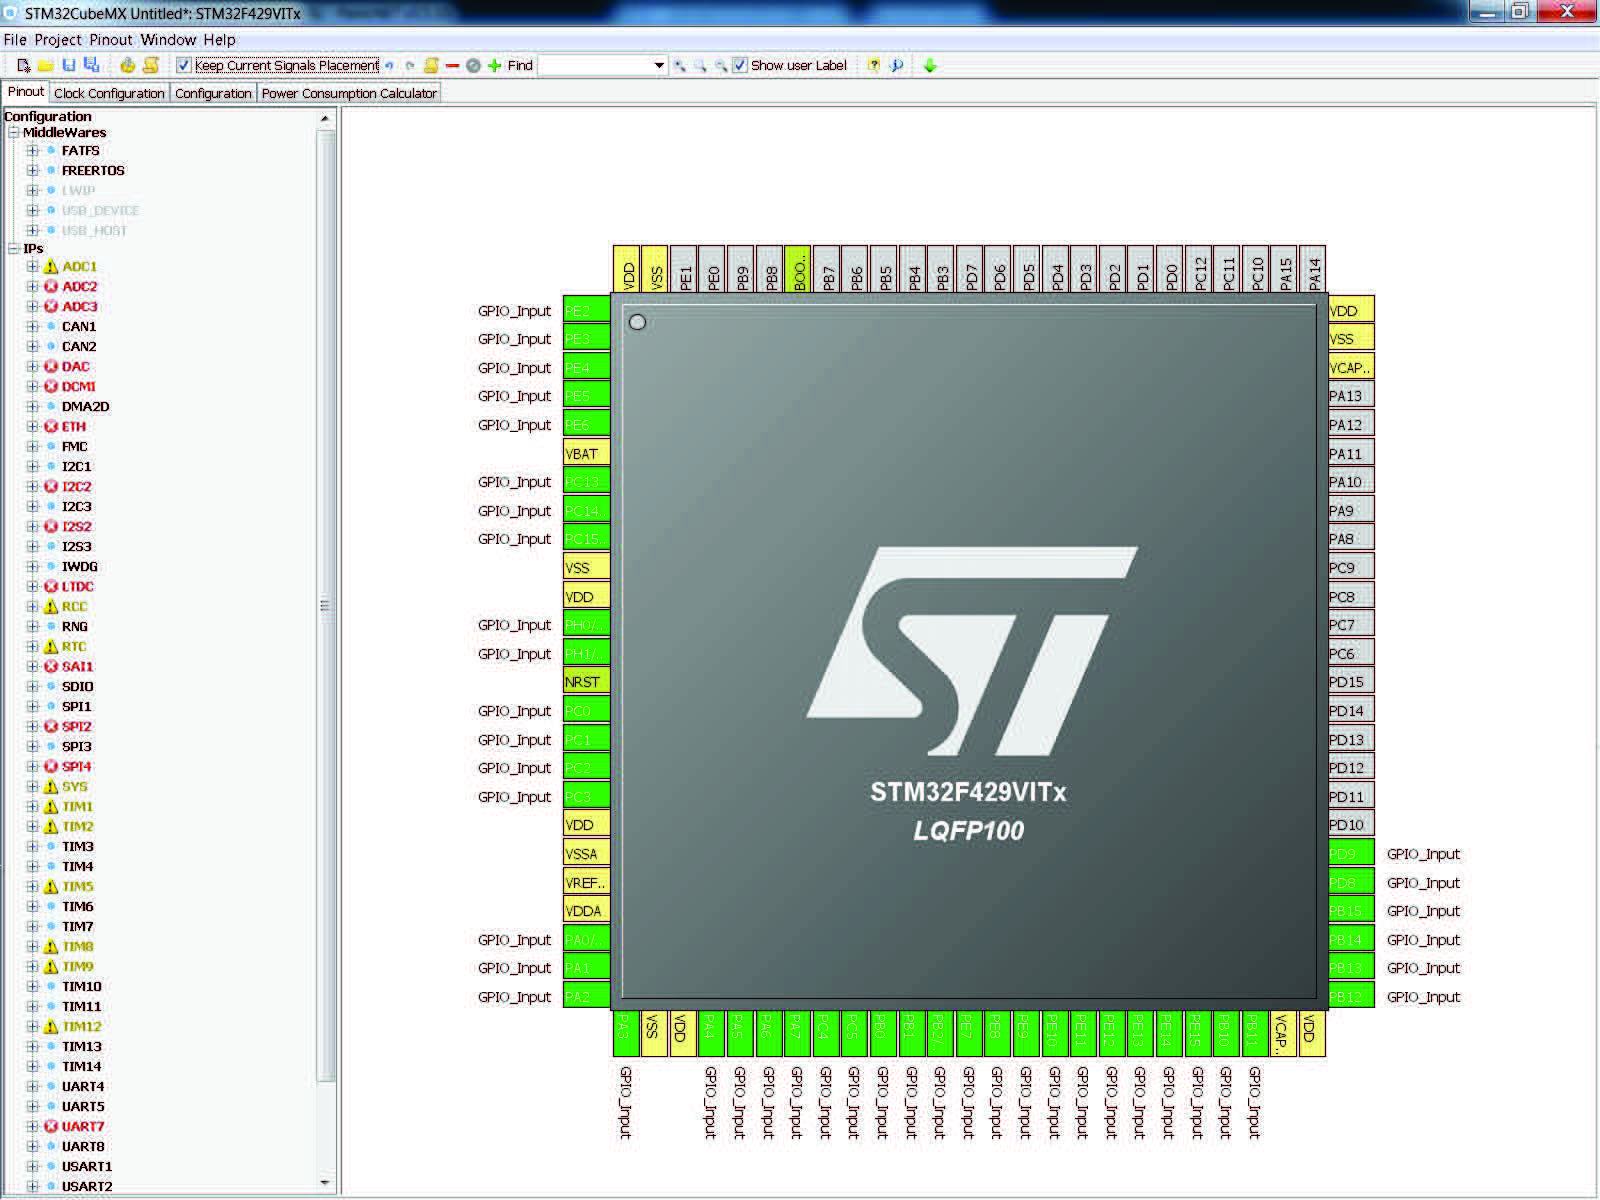Click the grey circle toolbar icon
The width and height of the screenshot is (1600, 1200).
coord(473,66)
